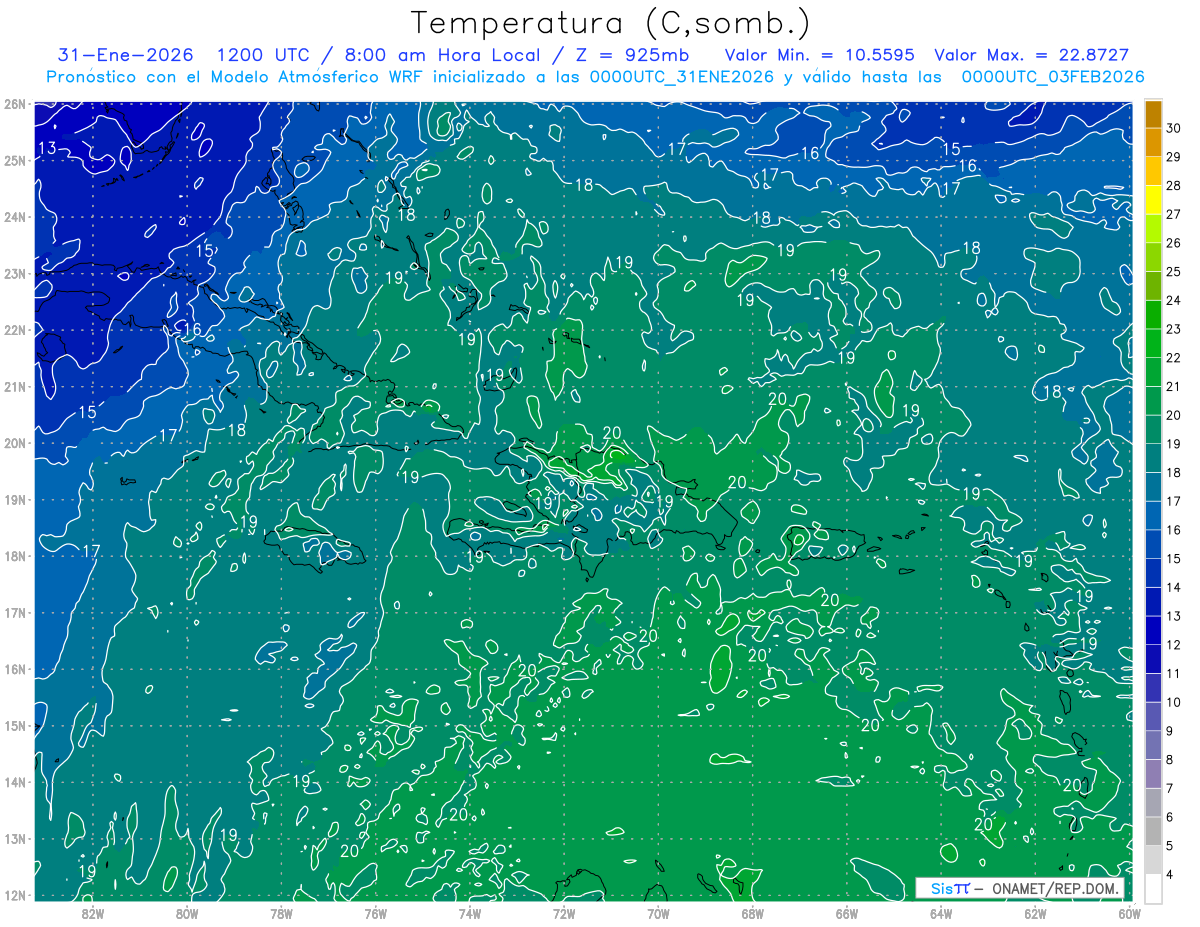Click the longitude axis label 76W
This screenshot has width=1200, height=927.
tap(375, 913)
